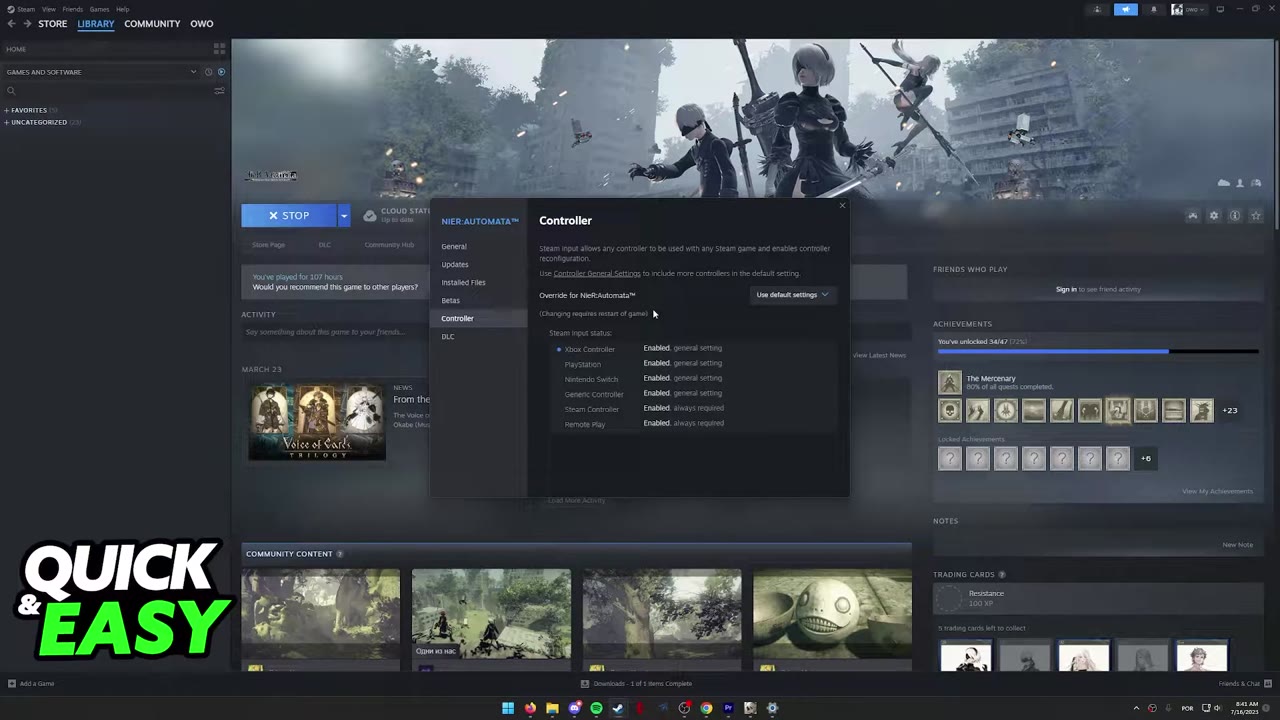Viewport: 1280px width, 720px height.
Task: Click Add a Game at bottom left
Action: tap(31, 684)
